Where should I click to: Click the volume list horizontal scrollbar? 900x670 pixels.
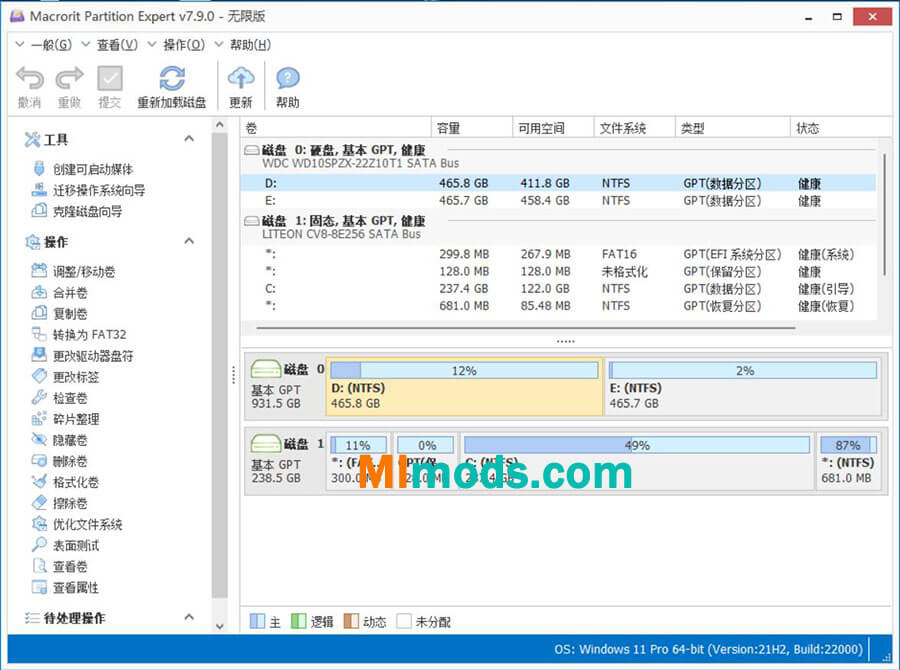pyautogui.click(x=526, y=328)
